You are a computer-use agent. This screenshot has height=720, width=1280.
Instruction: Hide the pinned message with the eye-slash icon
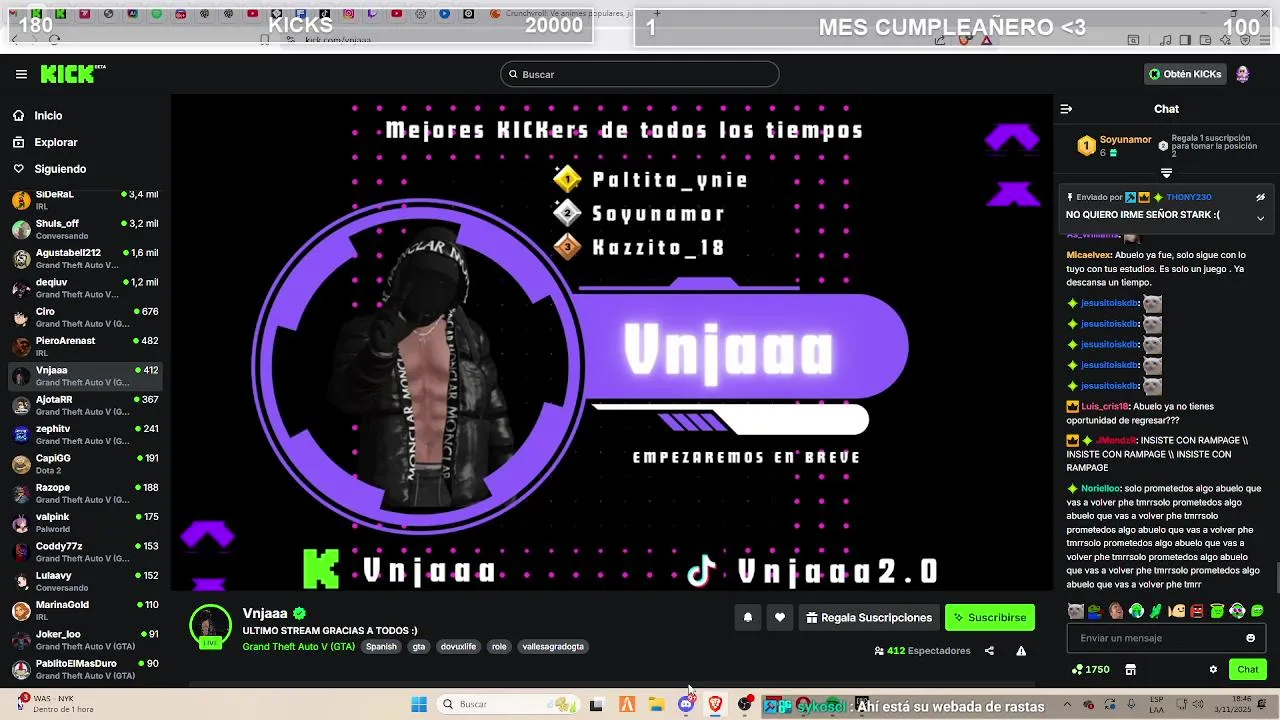[x=1260, y=198]
